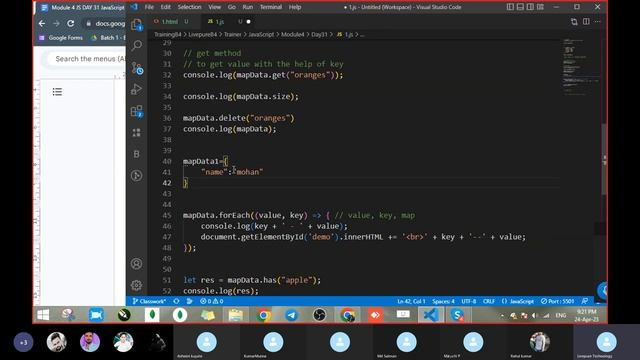
Task: Click the circular play icon in activity bar
Action: pos(137,176)
